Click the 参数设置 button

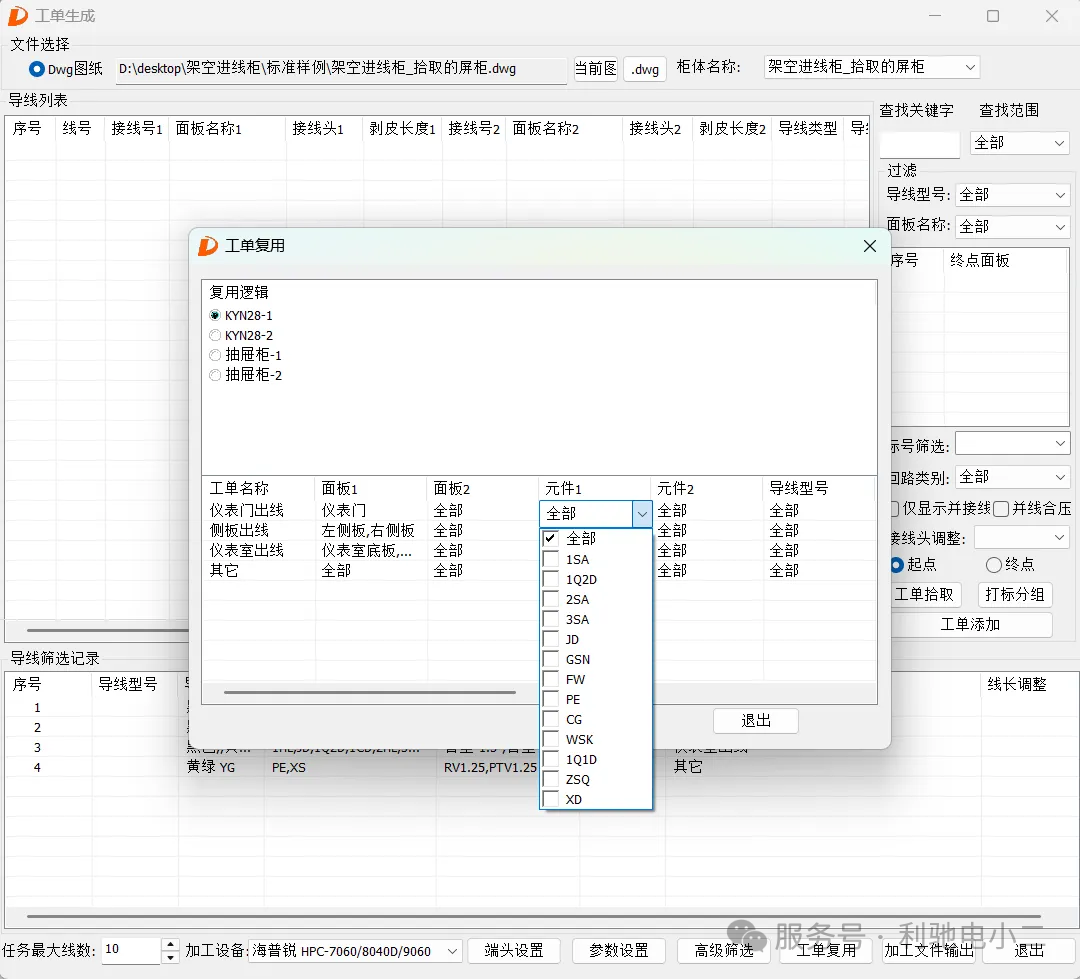[619, 951]
